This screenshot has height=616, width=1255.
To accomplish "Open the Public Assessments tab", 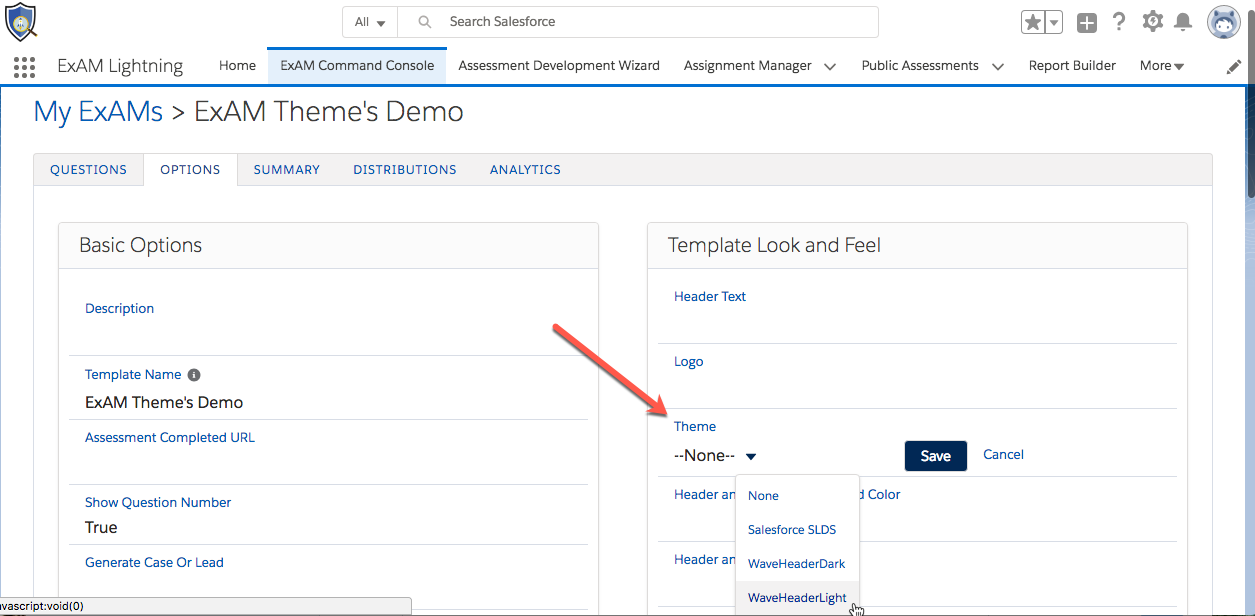I will pyautogui.click(x=920, y=66).
